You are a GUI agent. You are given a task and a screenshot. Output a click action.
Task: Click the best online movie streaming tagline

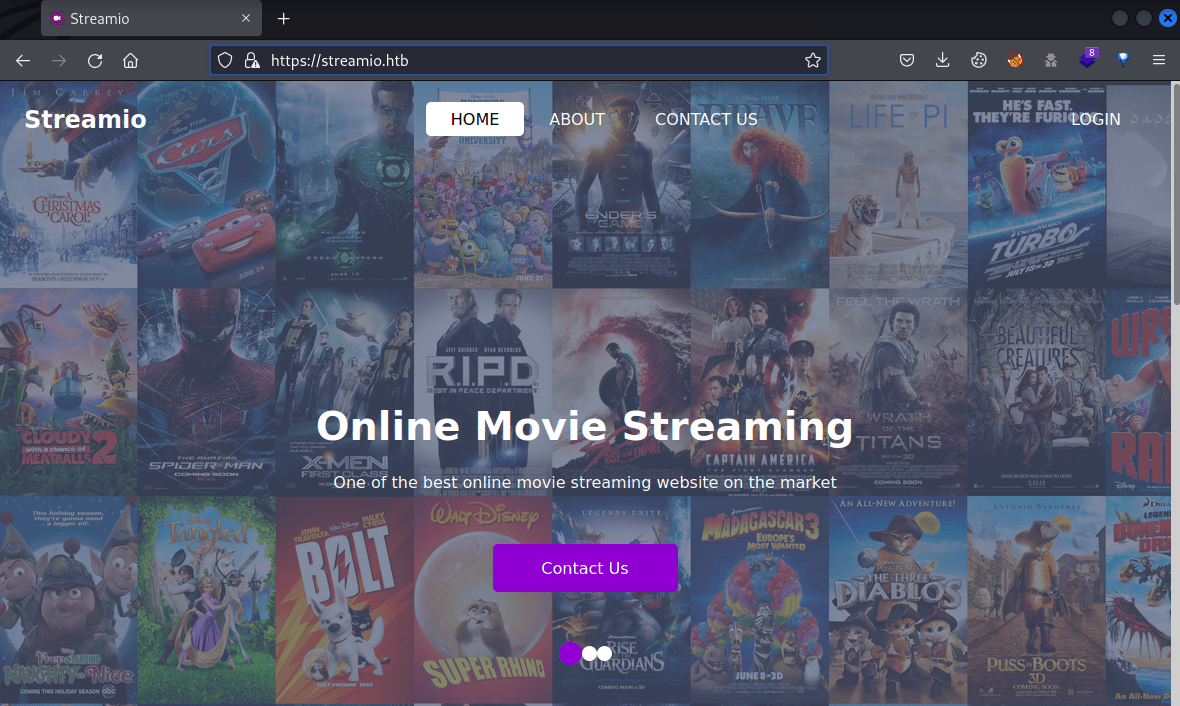pyautogui.click(x=585, y=482)
